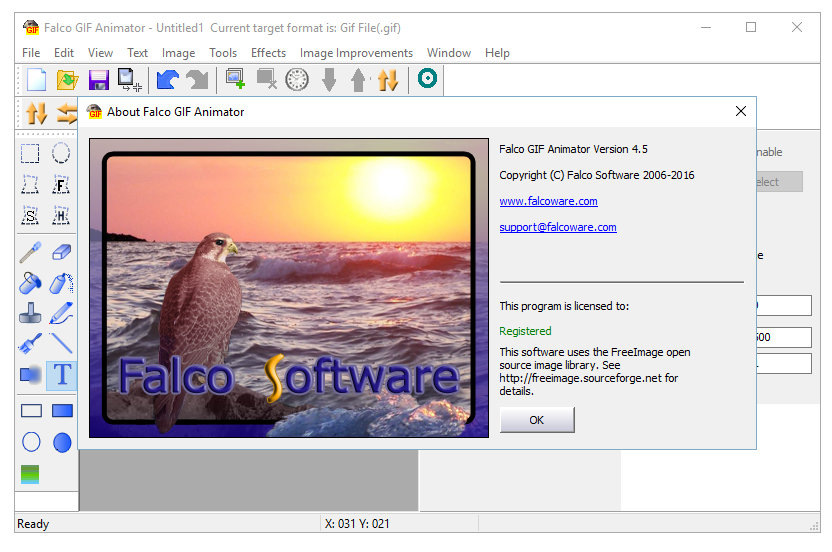The width and height of the screenshot is (832, 552).
Task: Move frame up with gray up arrow
Action: click(359, 80)
